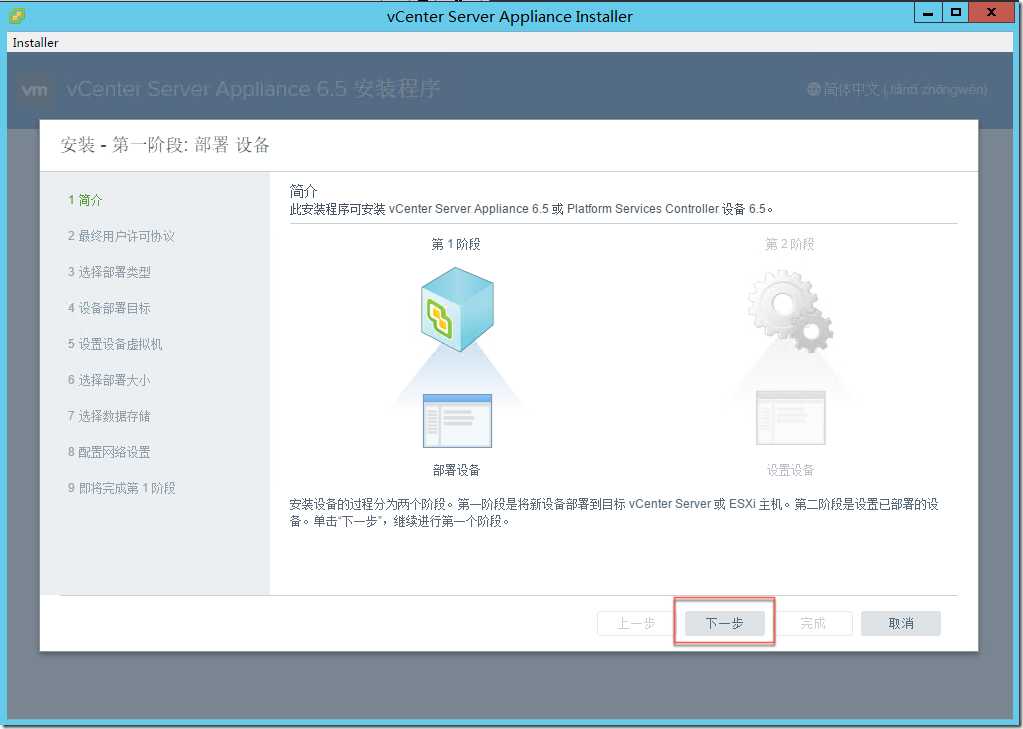
Task: Open the 简体中文 language selector
Action: (x=897, y=89)
